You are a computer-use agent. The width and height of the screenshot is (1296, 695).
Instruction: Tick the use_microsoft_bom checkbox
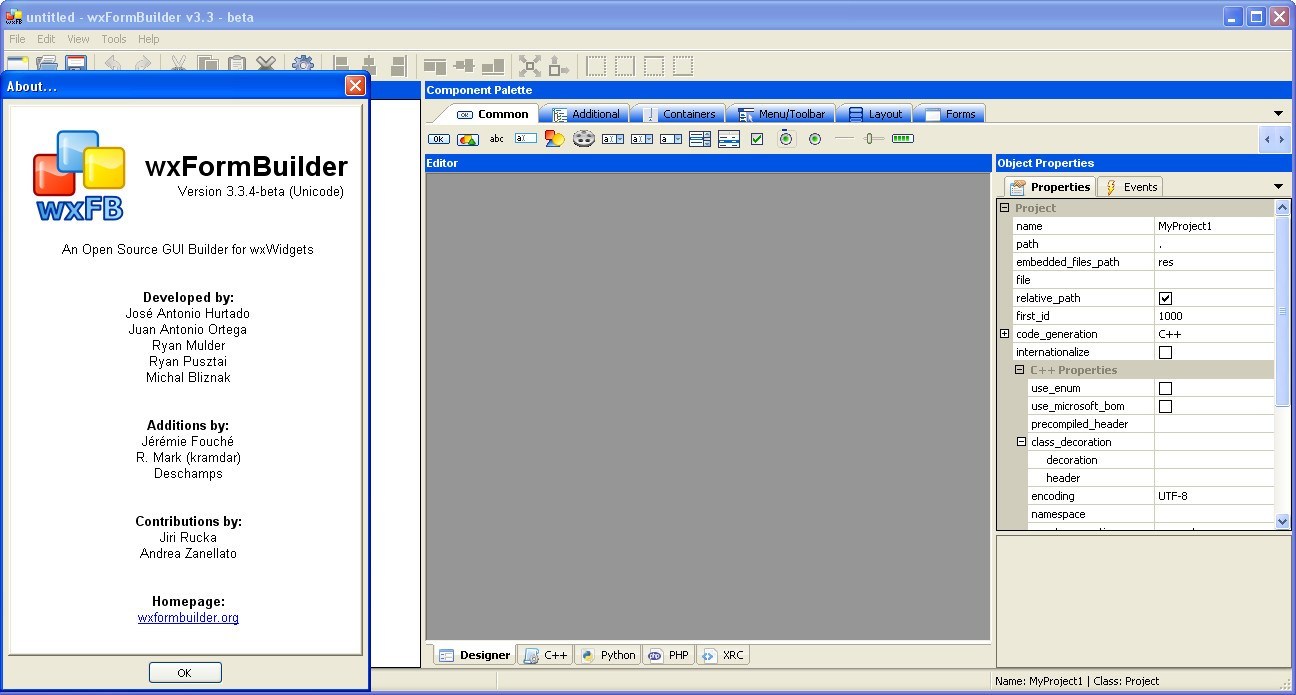point(1165,406)
